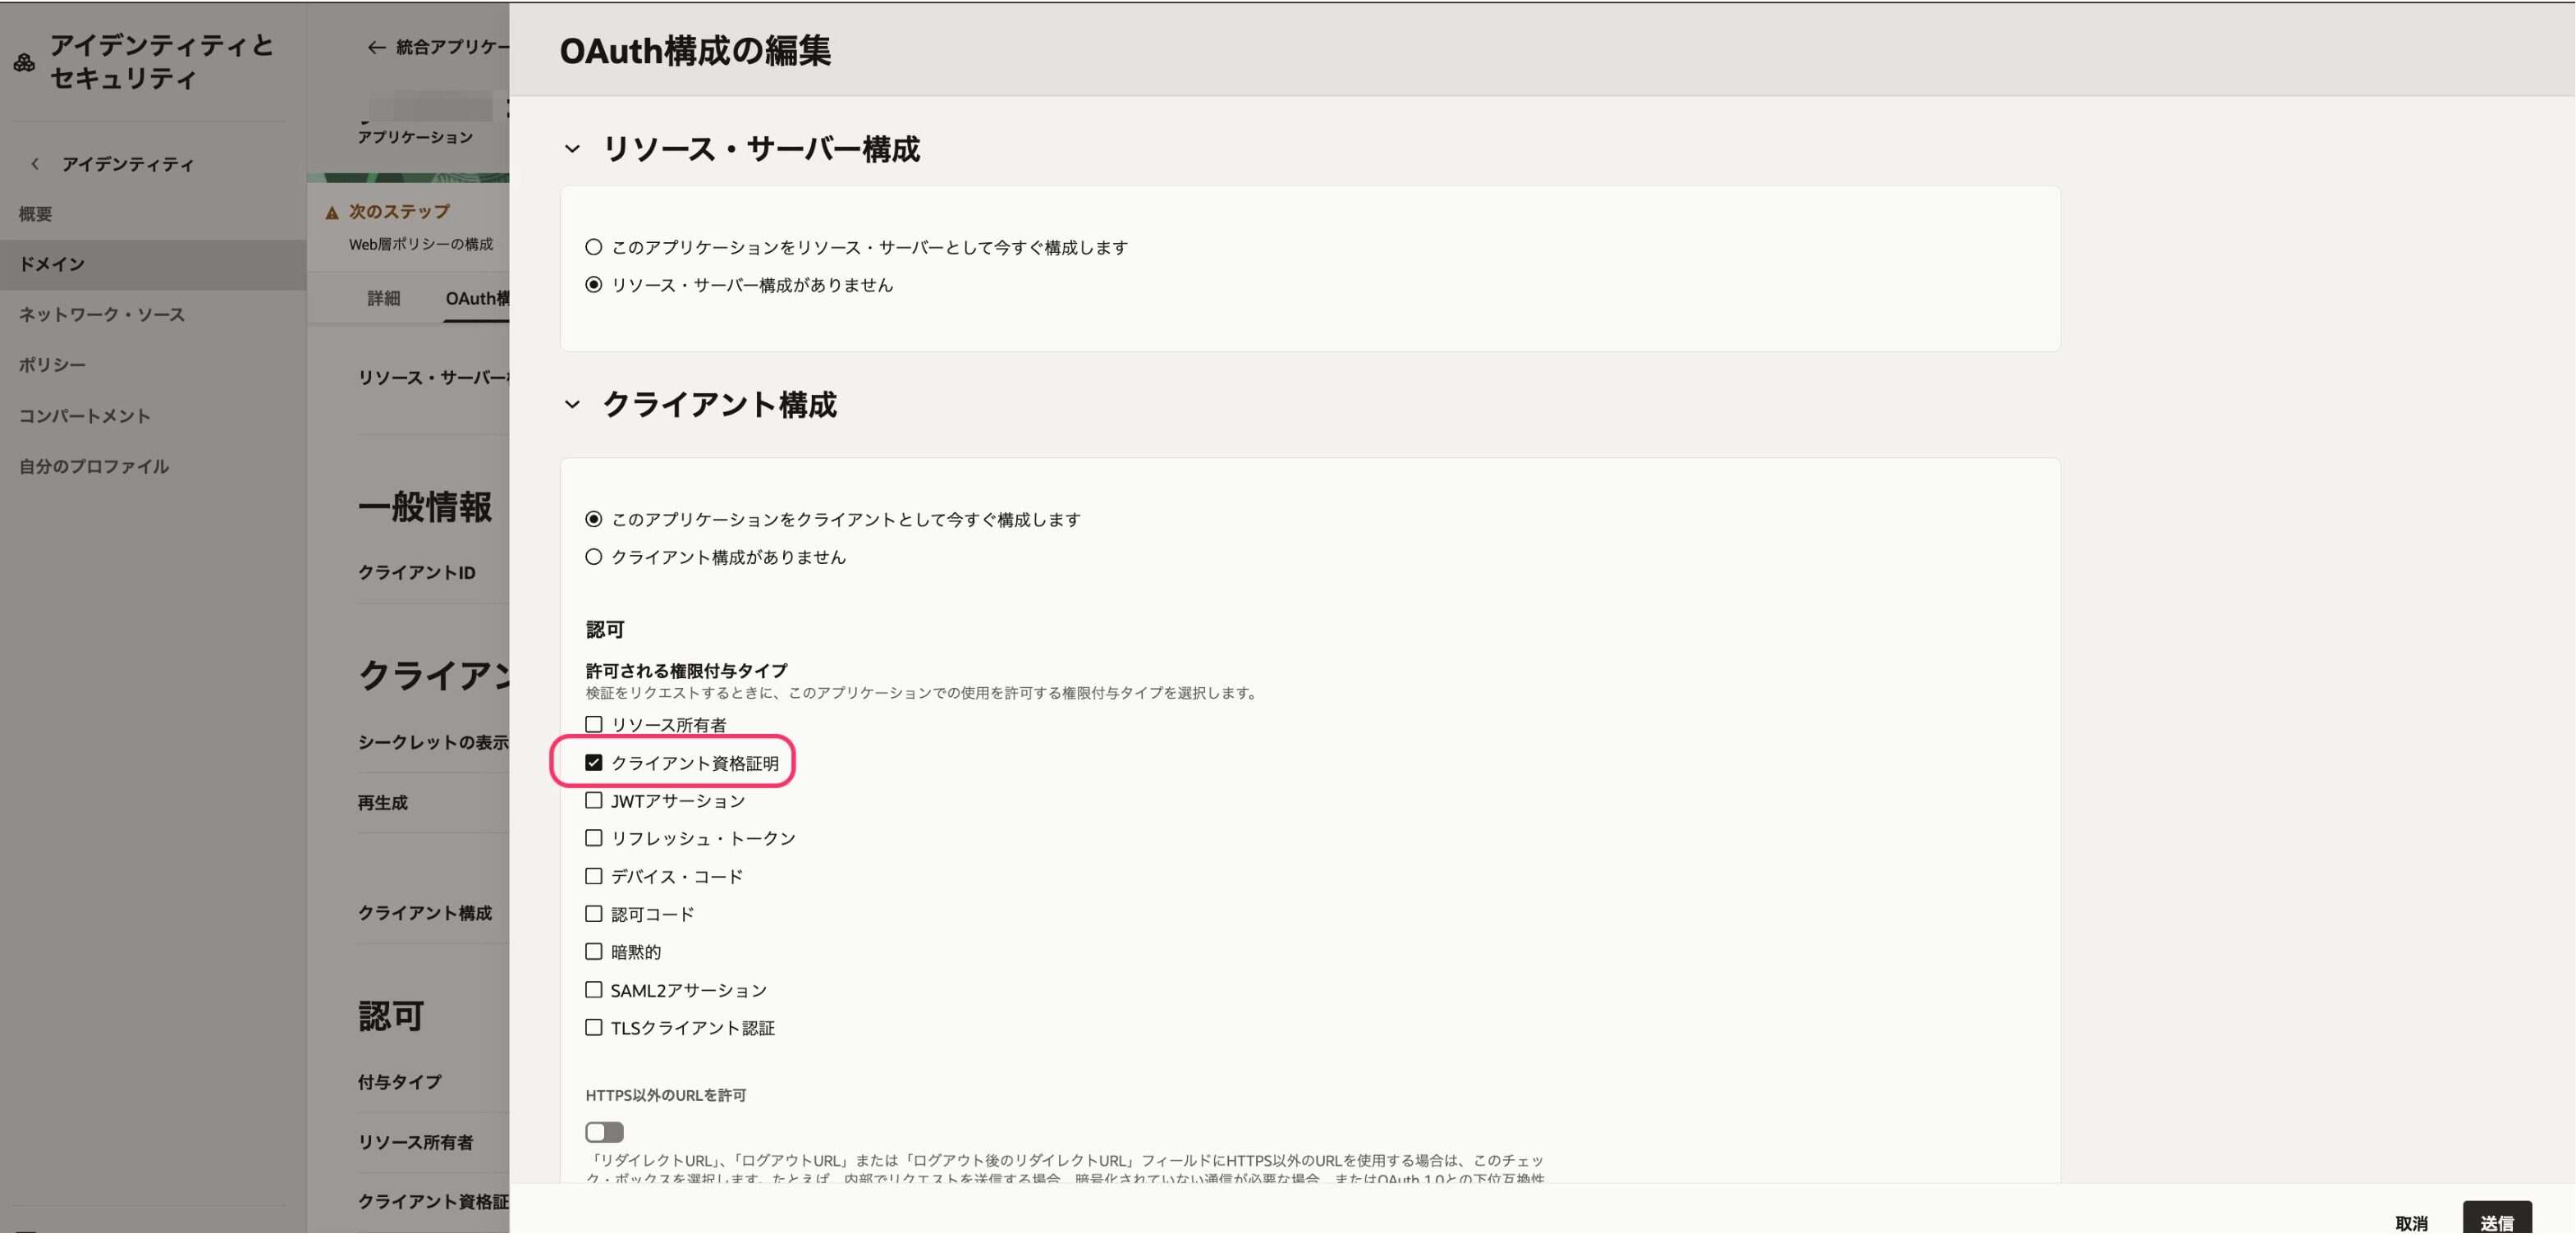Collapse the クライアント構成 section

click(x=571, y=405)
